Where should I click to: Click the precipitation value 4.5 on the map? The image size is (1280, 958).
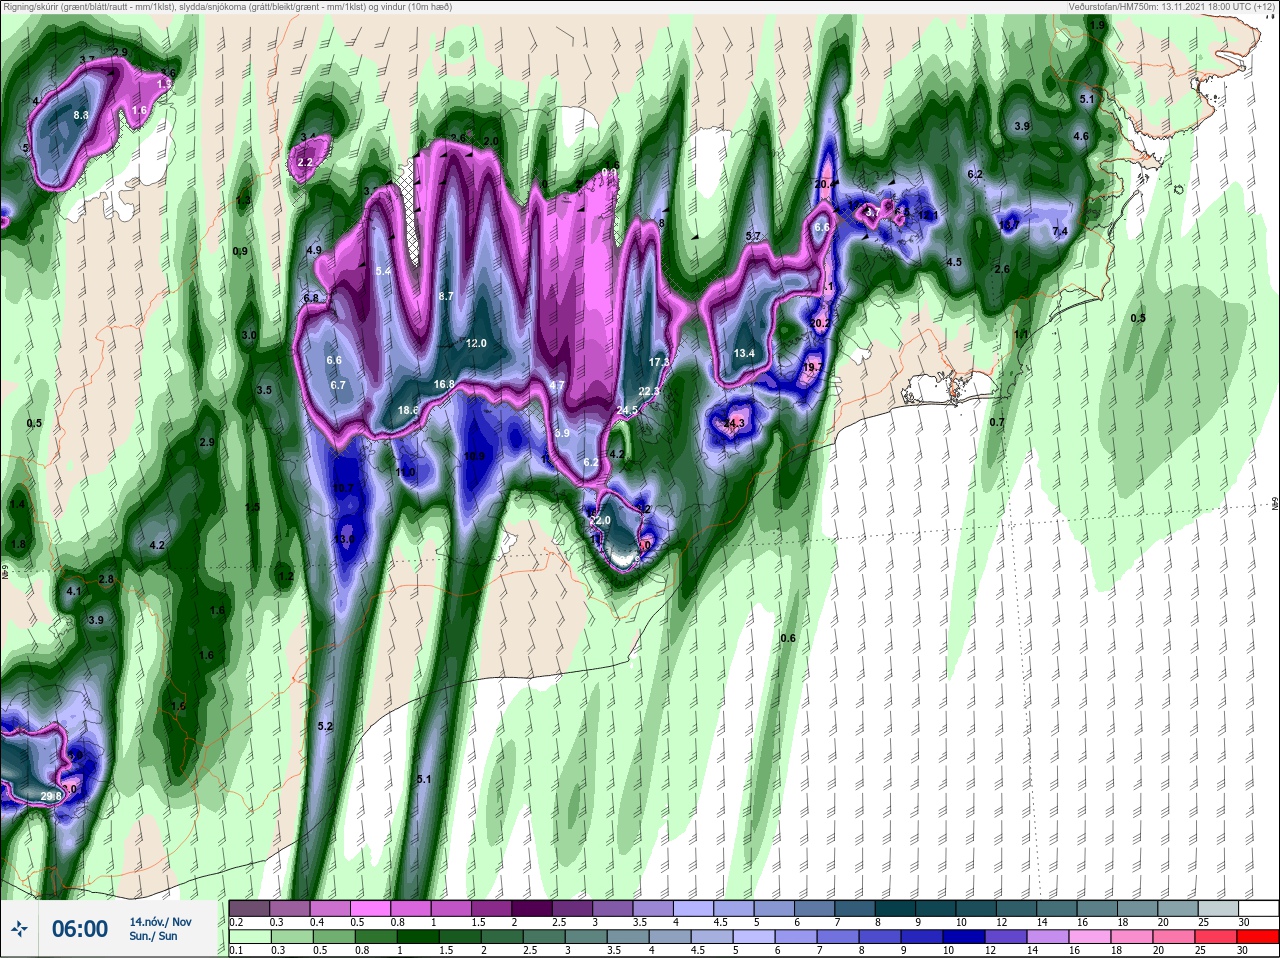pos(954,262)
